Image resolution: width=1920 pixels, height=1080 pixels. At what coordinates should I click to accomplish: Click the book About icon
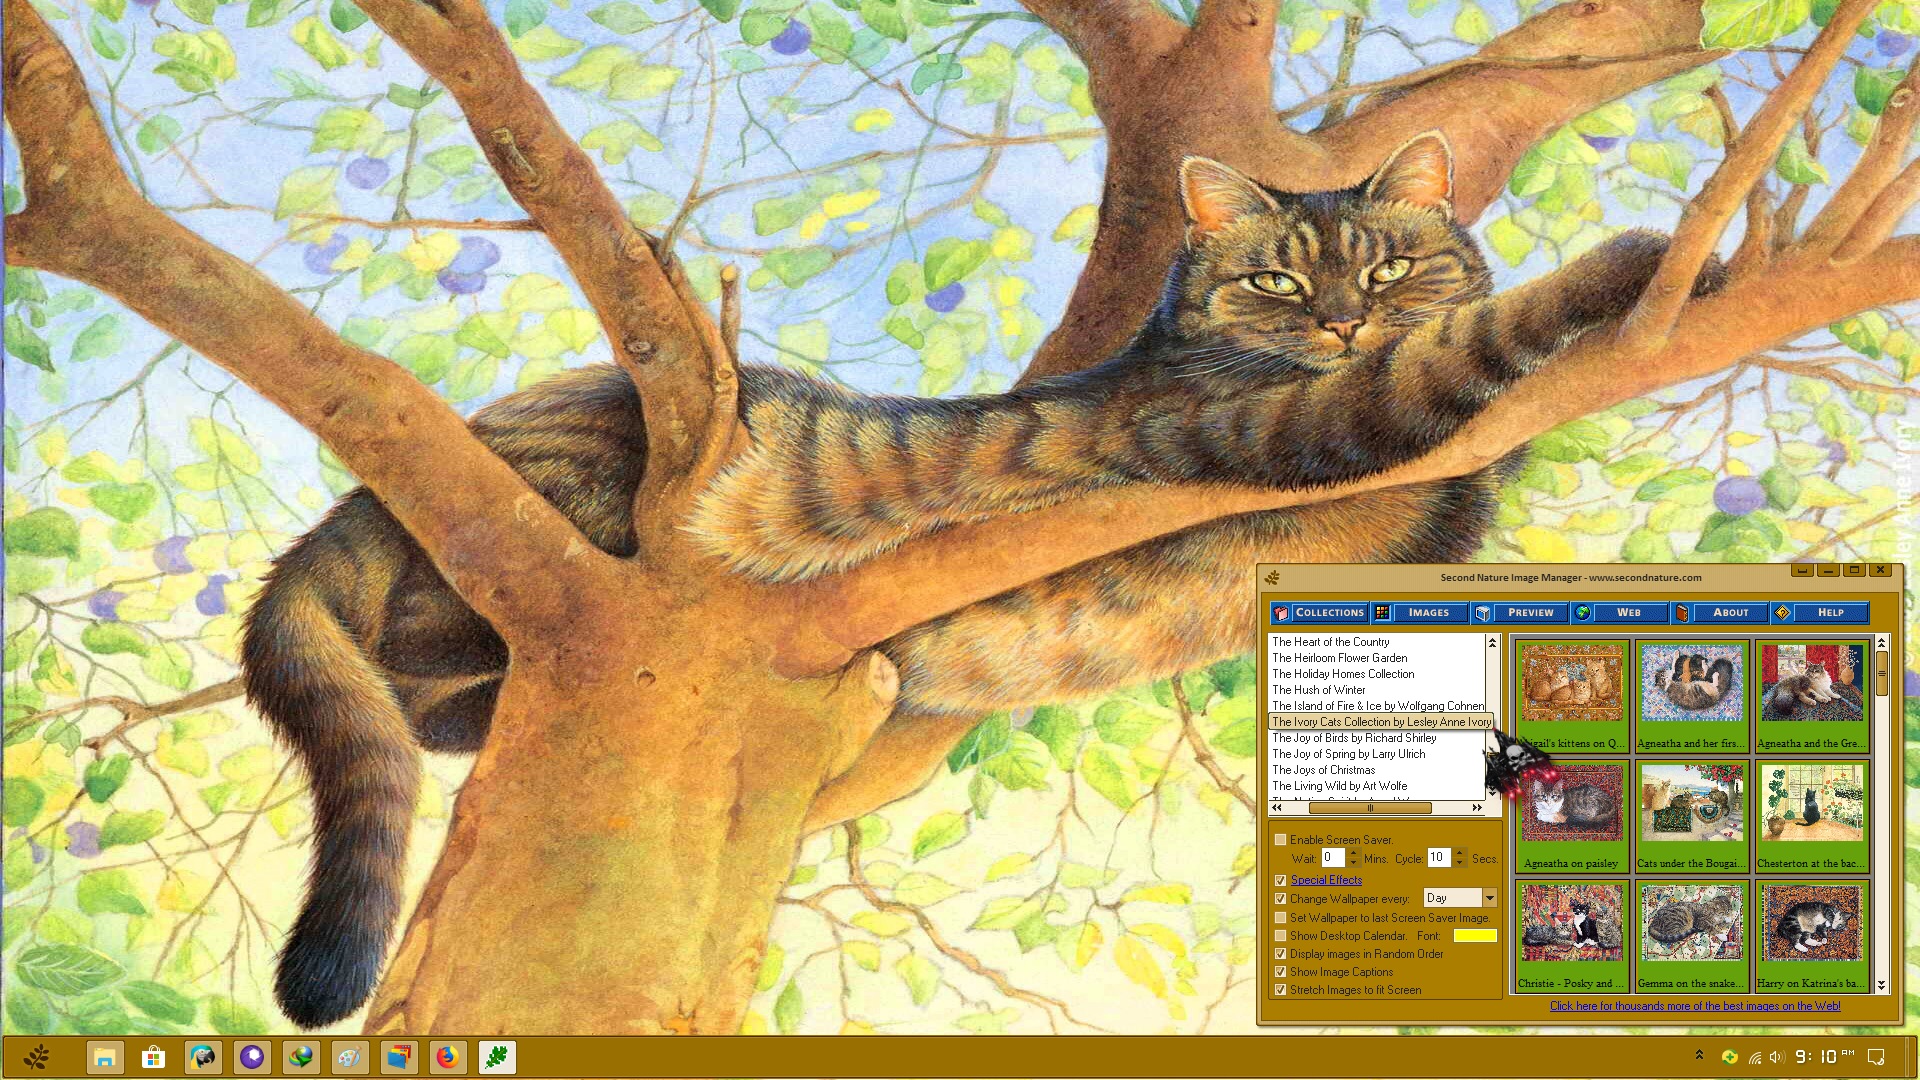[x=1682, y=613]
